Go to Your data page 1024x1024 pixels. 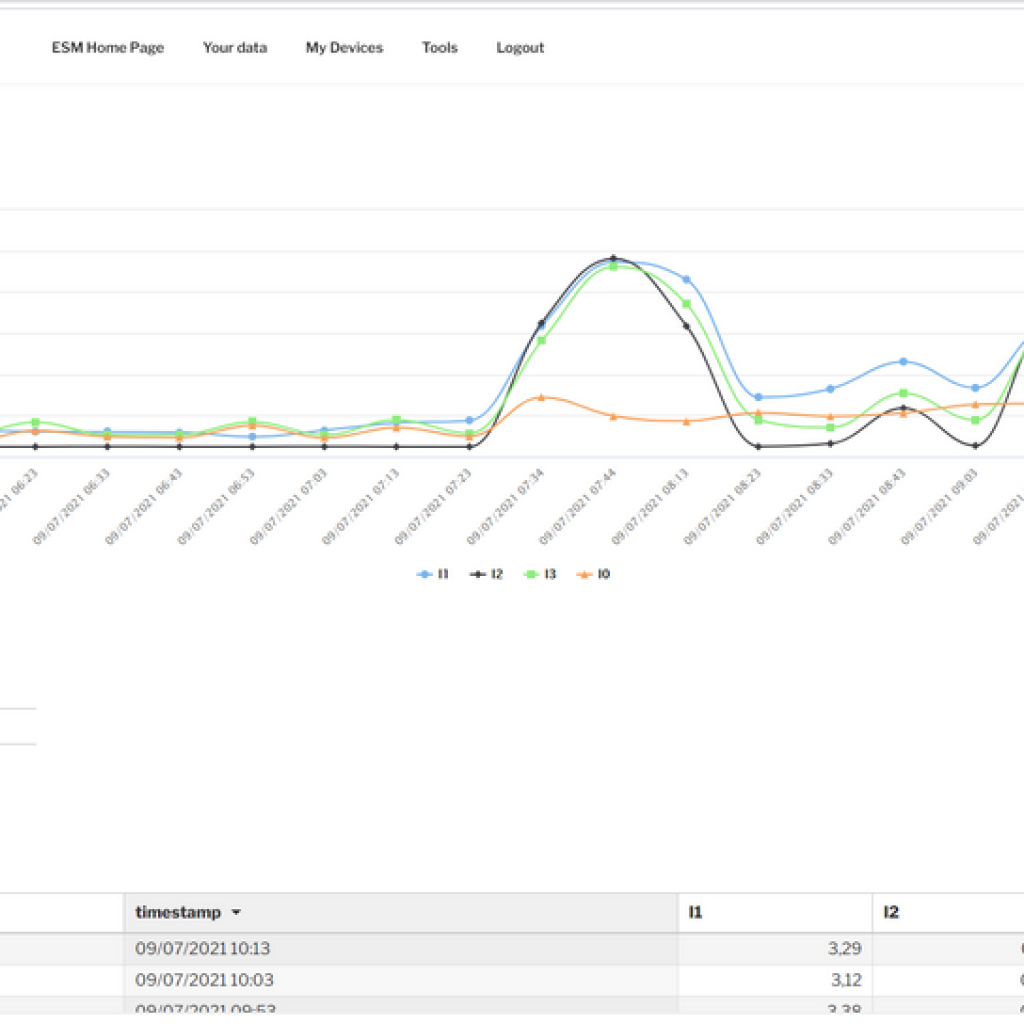click(x=234, y=48)
